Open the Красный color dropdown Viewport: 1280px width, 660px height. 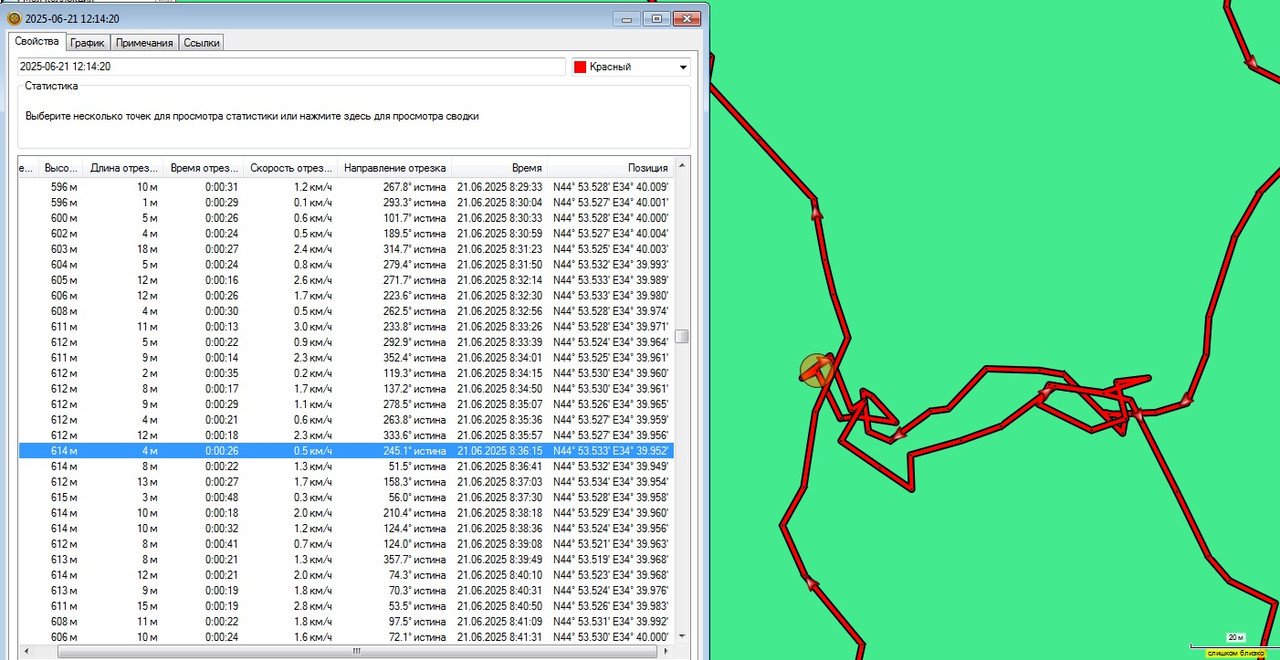[631, 67]
